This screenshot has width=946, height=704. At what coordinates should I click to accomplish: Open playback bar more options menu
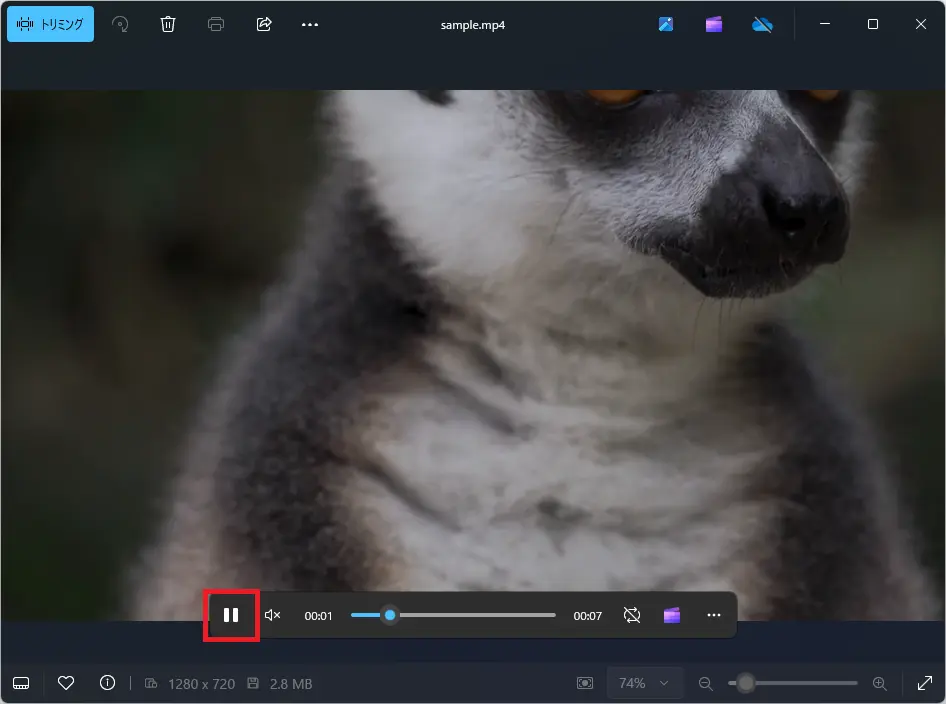pos(713,615)
